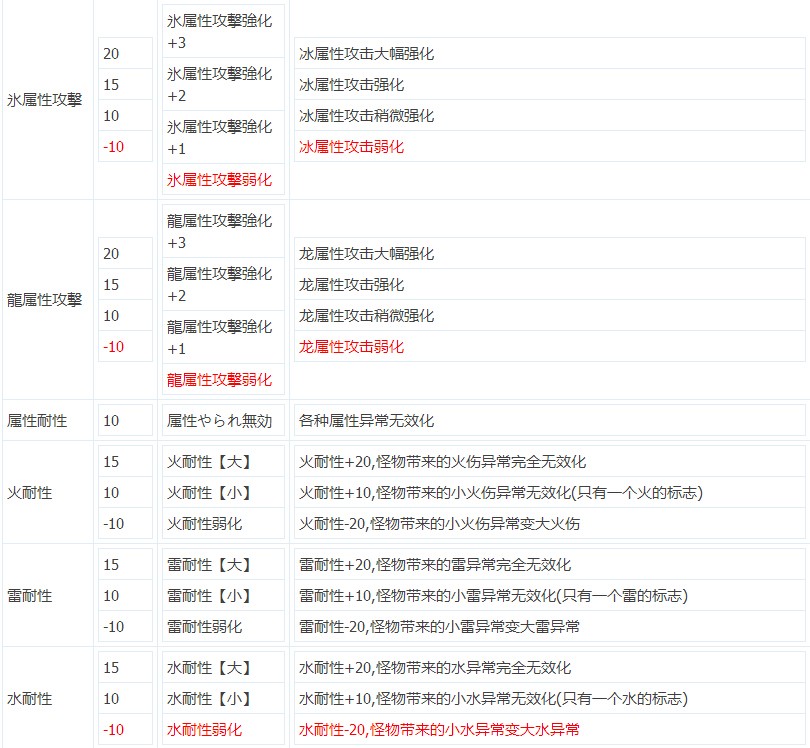Click 水耐性+10 description row
This screenshot has height=748, width=810.
[x=550, y=698]
